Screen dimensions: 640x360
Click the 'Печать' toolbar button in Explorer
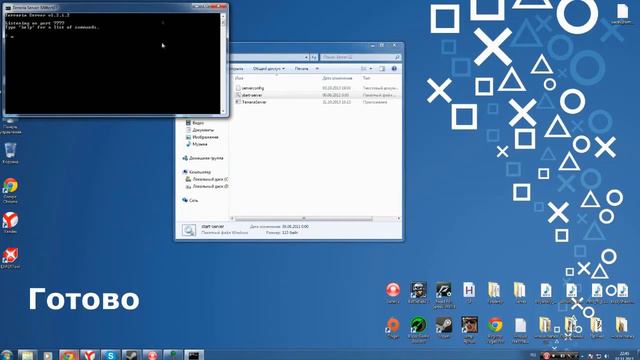coord(302,69)
